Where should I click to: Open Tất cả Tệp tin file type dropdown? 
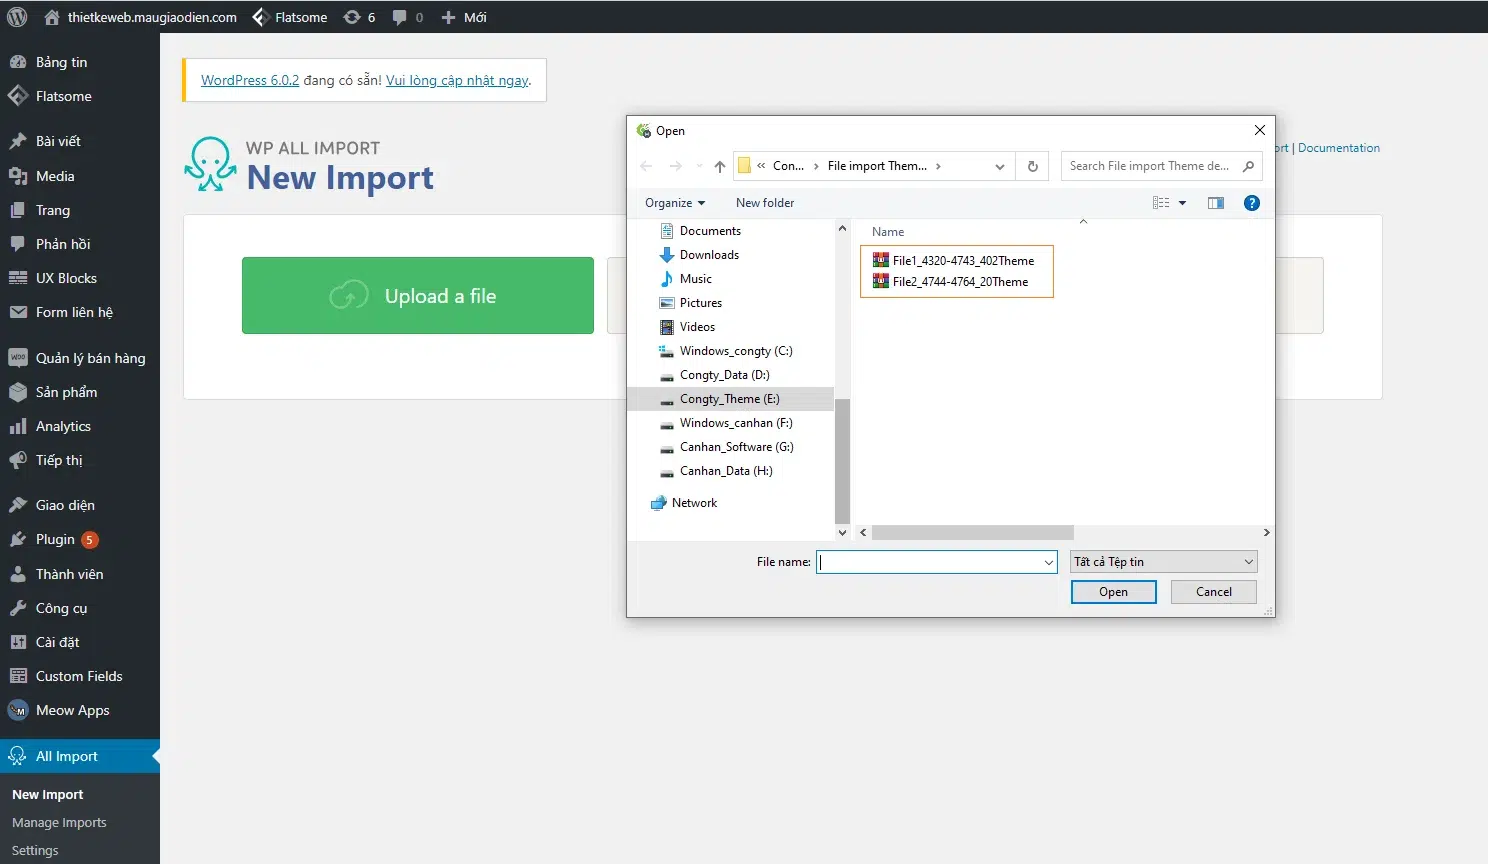pyautogui.click(x=1163, y=562)
